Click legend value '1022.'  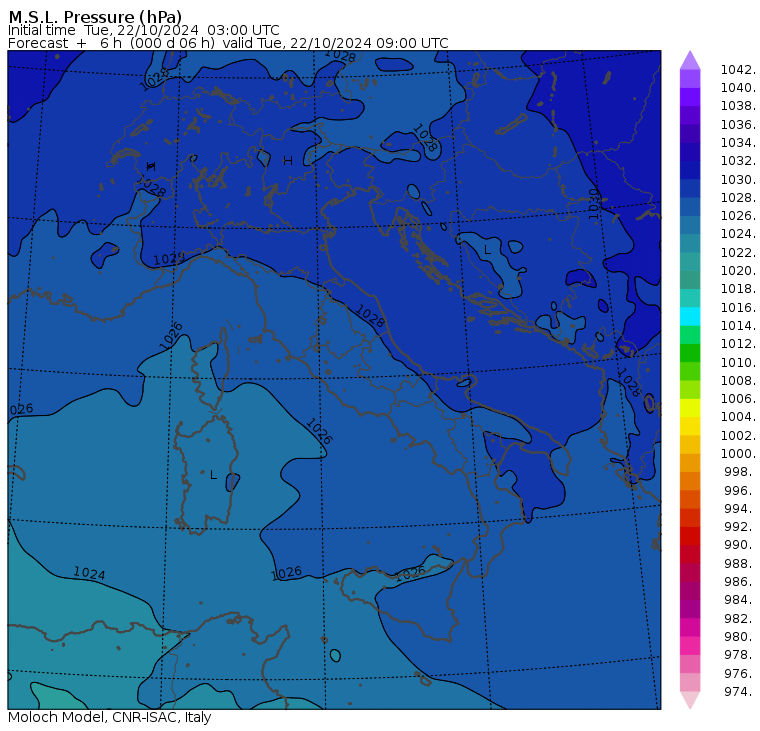[x=738, y=253]
